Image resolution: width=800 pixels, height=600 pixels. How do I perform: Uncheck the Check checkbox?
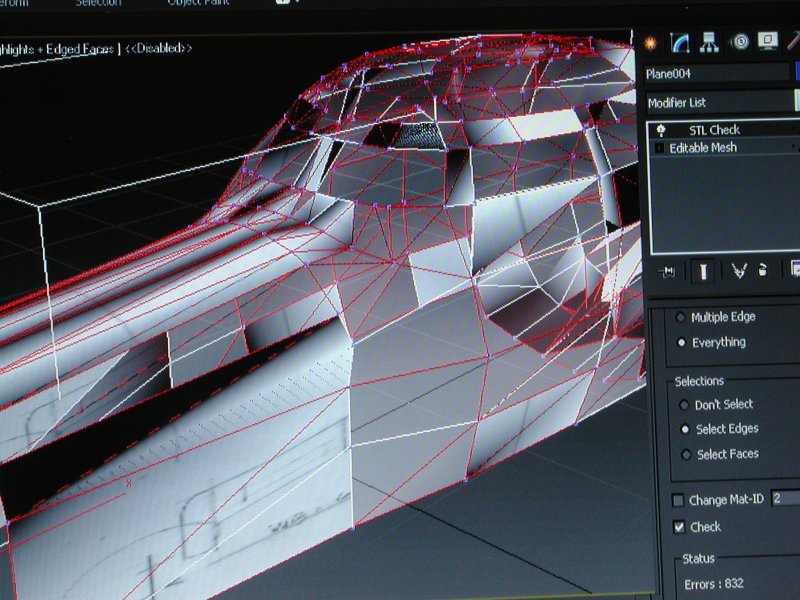point(679,527)
